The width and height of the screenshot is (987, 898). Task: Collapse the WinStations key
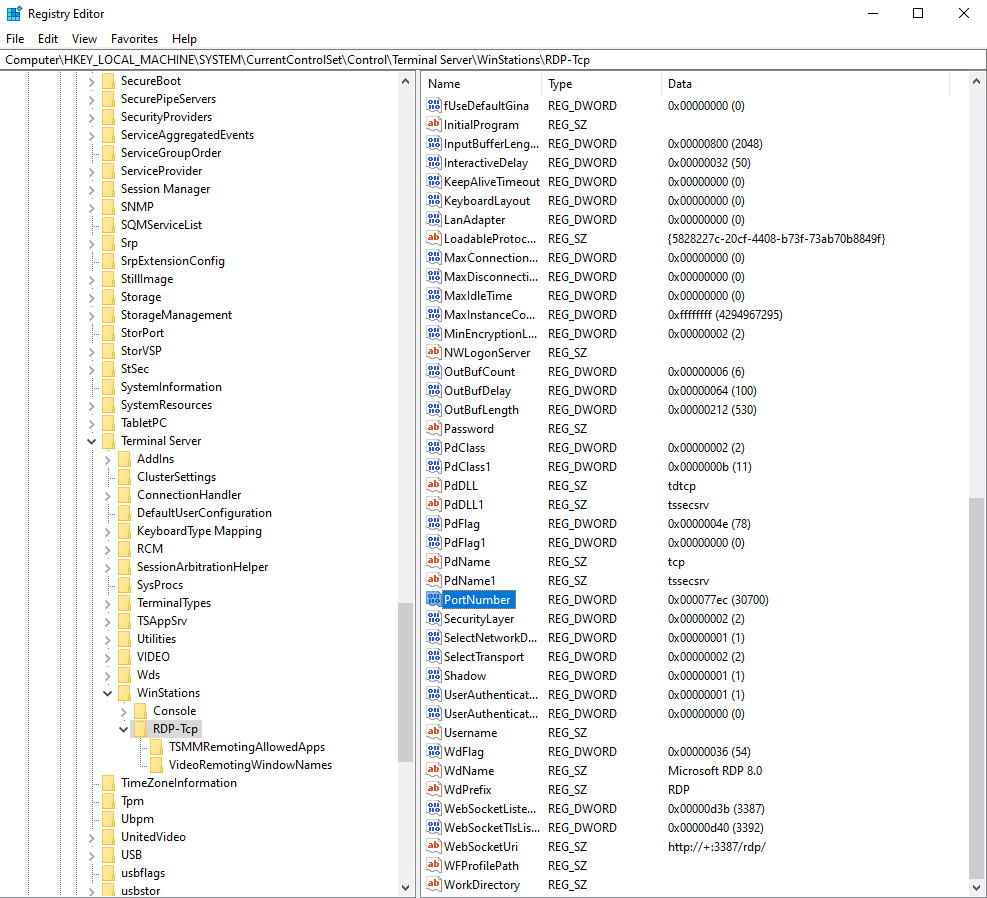coord(108,693)
